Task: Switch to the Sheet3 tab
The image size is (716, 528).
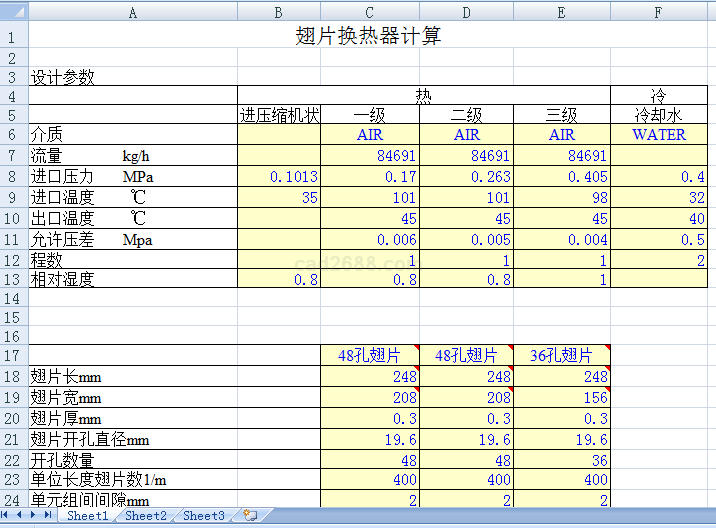Action: tap(203, 516)
